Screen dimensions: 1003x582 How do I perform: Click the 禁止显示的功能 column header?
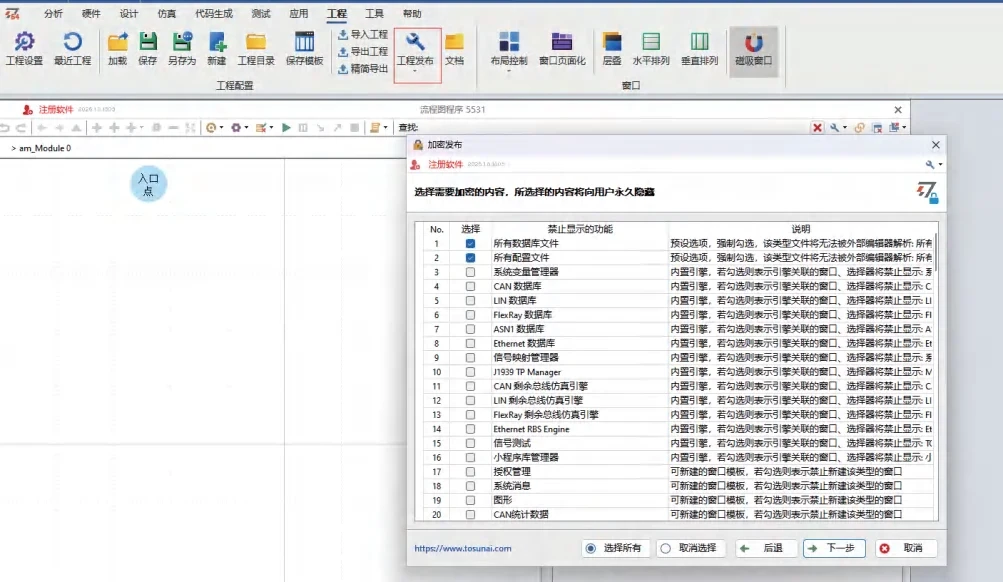580,229
